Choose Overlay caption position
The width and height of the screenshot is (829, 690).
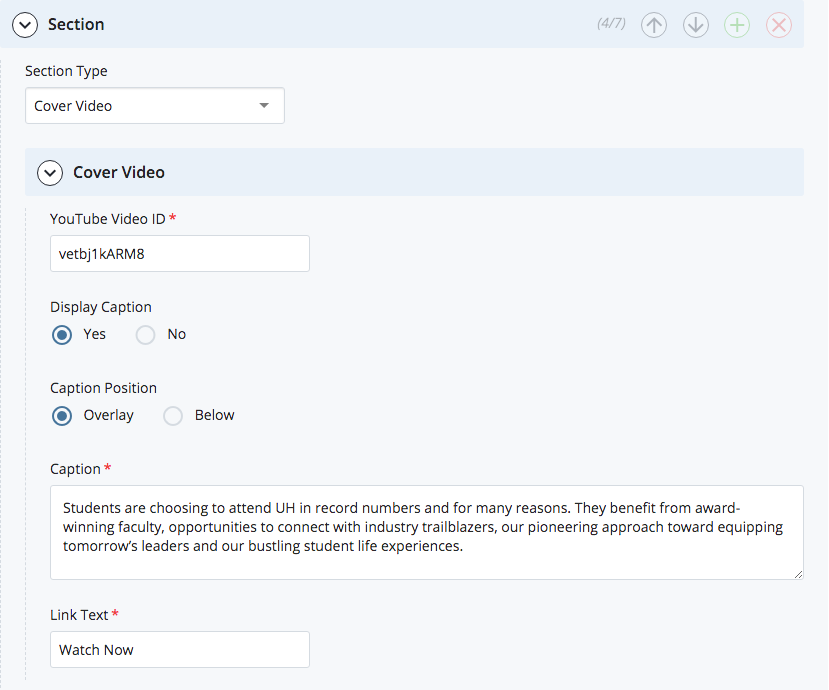tap(62, 416)
